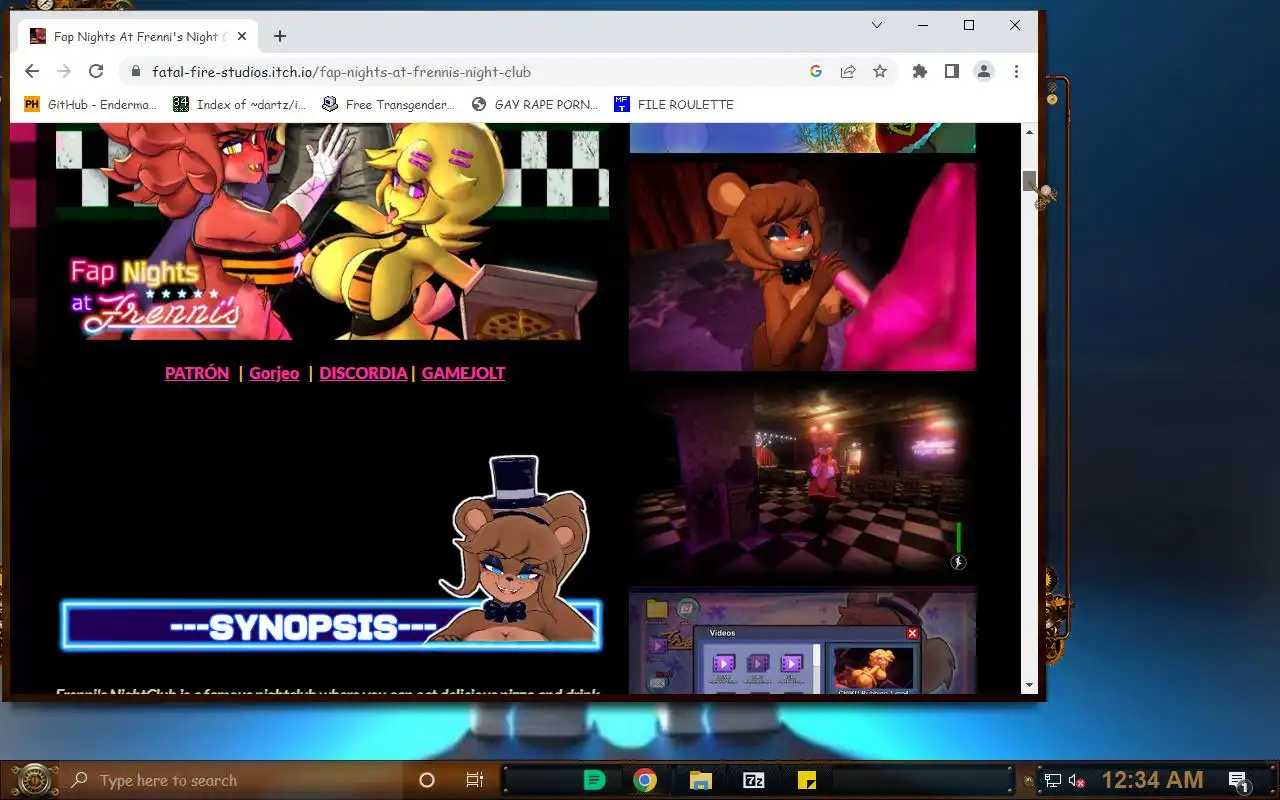Click the browser back arrow
Viewport: 1280px width, 800px height.
32,71
